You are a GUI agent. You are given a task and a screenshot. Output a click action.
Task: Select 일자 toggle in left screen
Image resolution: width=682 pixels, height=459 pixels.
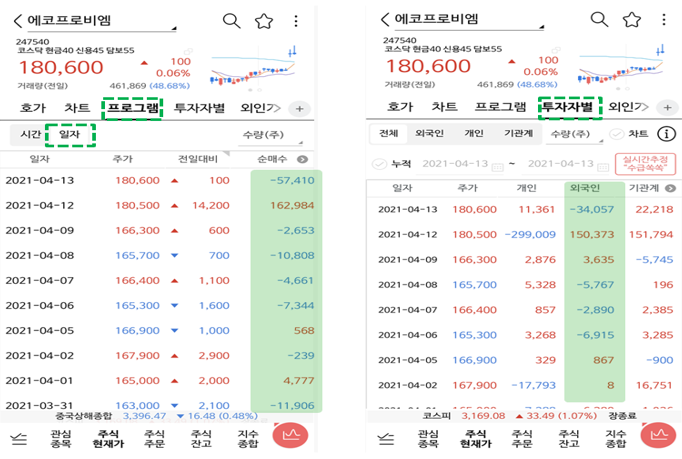coord(70,134)
